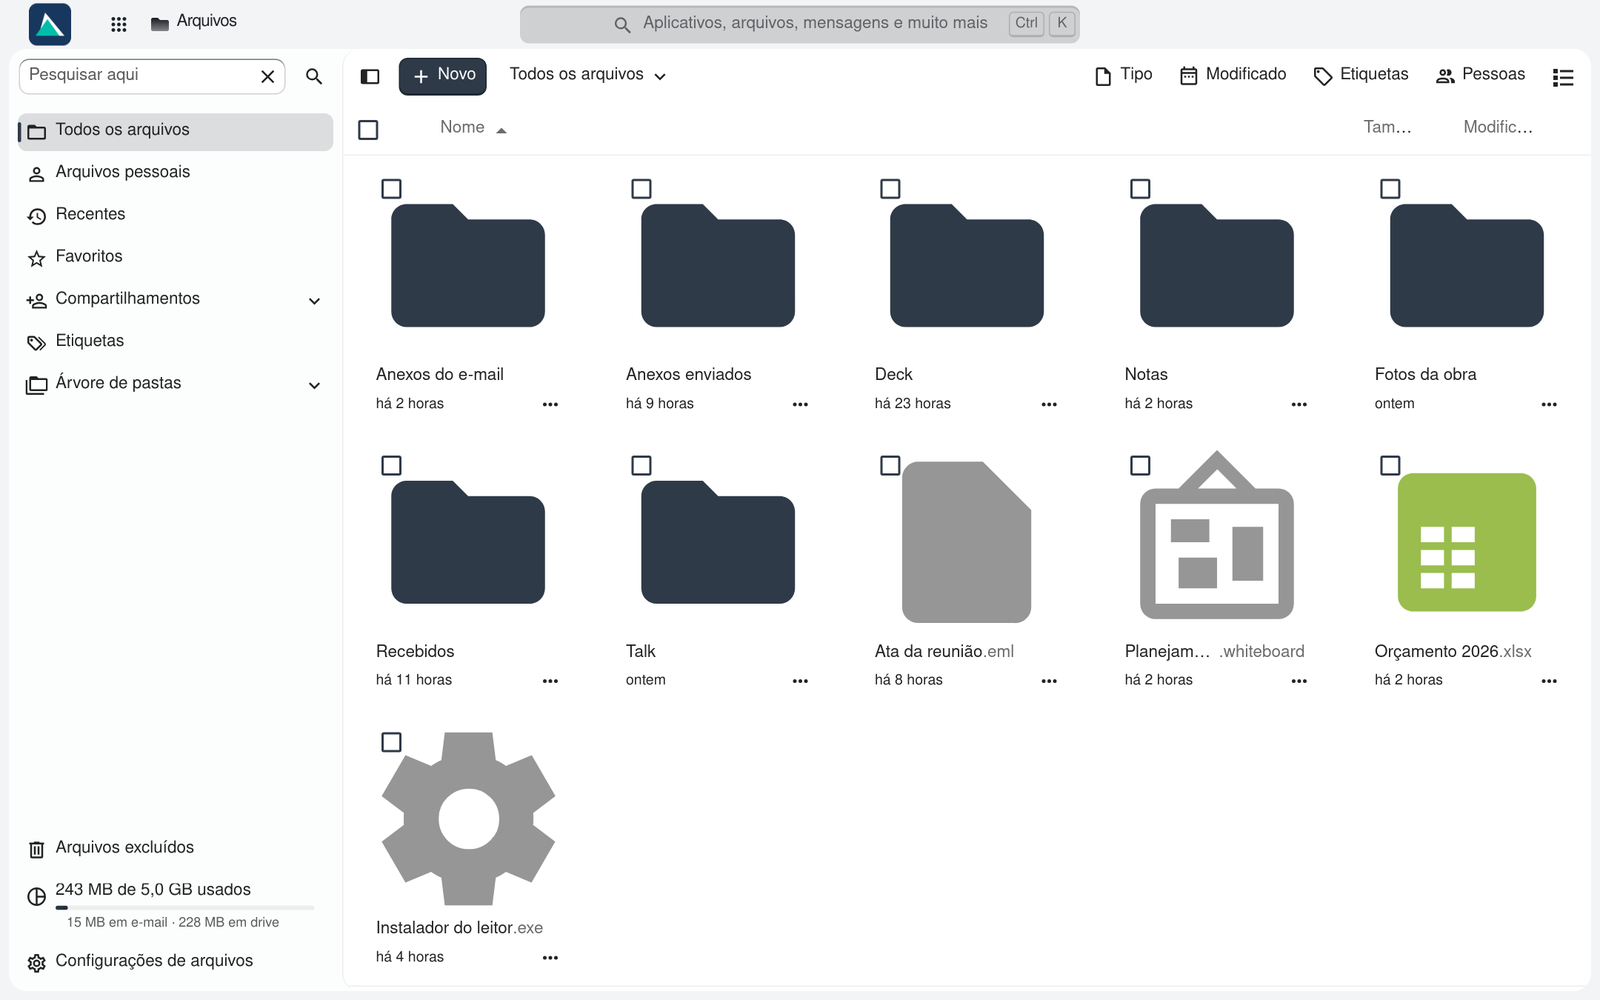Switch to list view layout icon
This screenshot has height=1000, width=1600.
[1563, 77]
